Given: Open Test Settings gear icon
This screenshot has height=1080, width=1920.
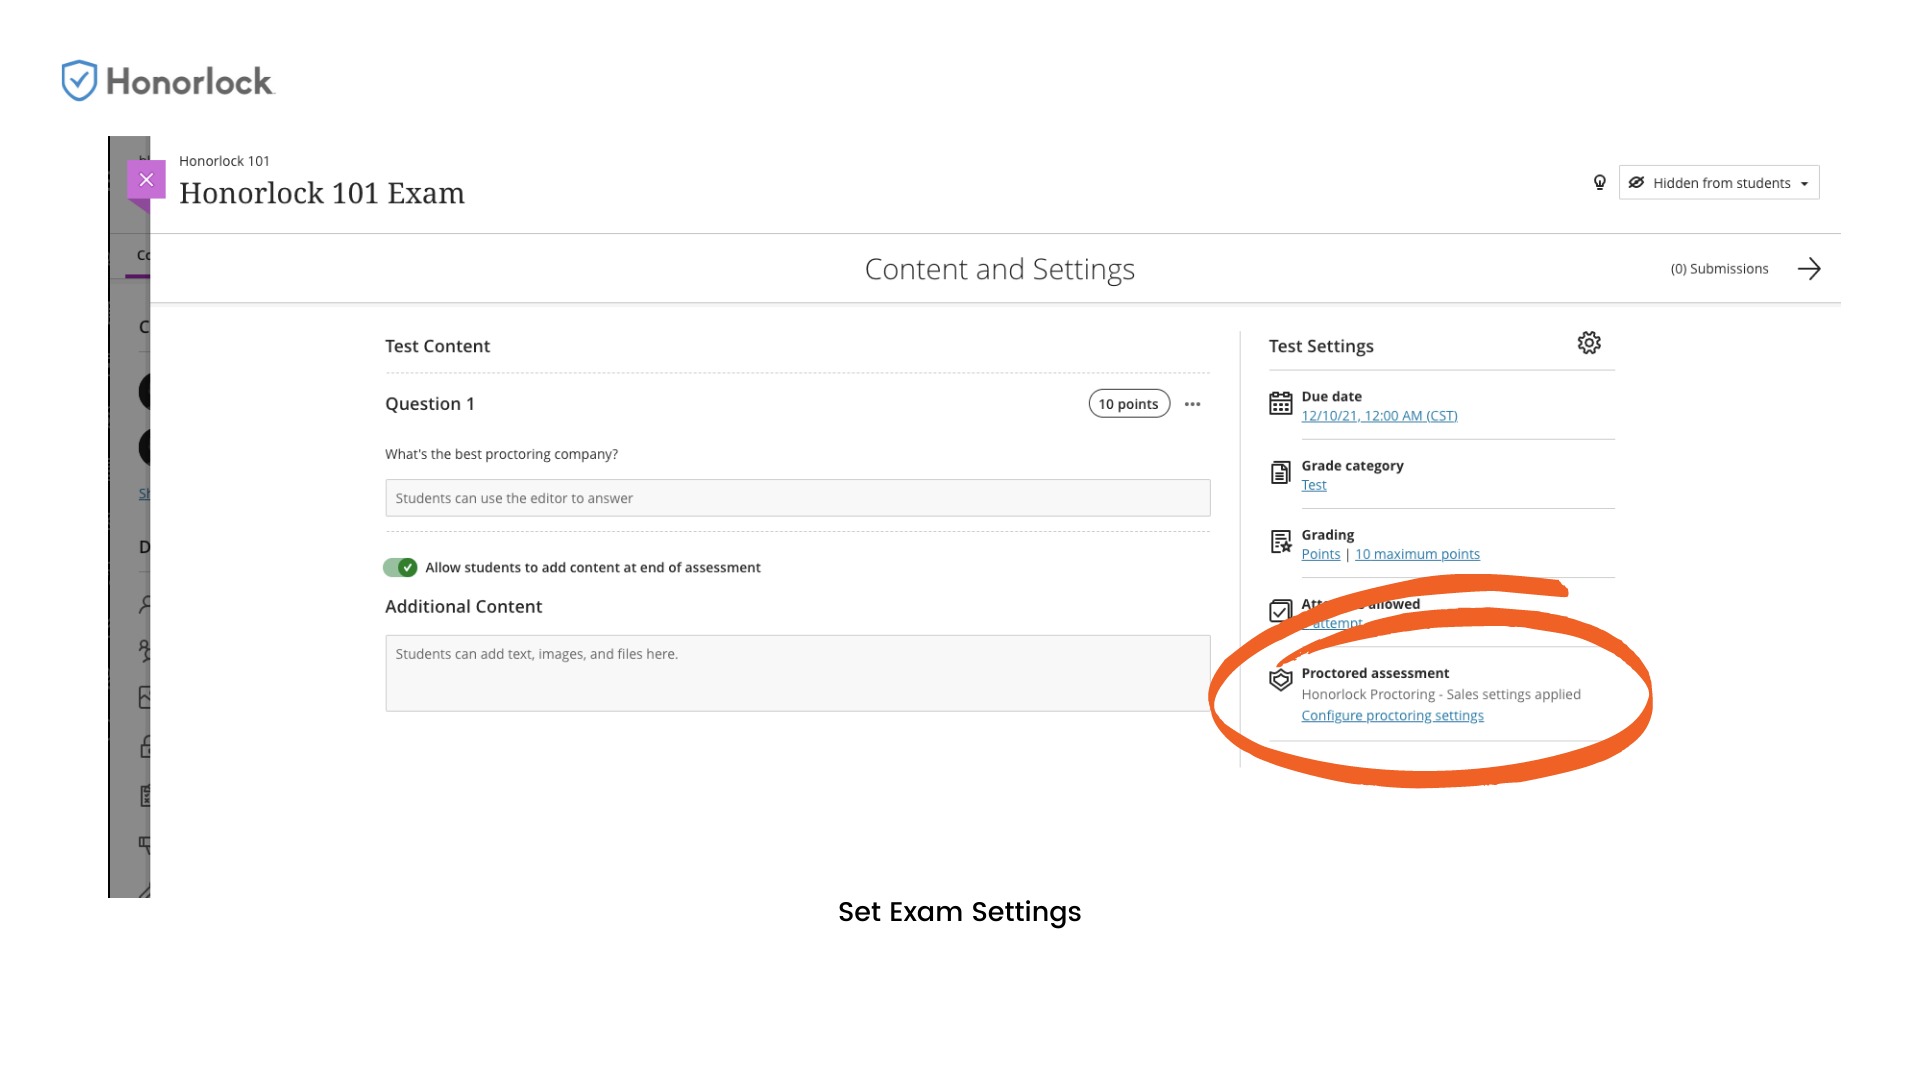Looking at the screenshot, I should pyautogui.click(x=1589, y=343).
